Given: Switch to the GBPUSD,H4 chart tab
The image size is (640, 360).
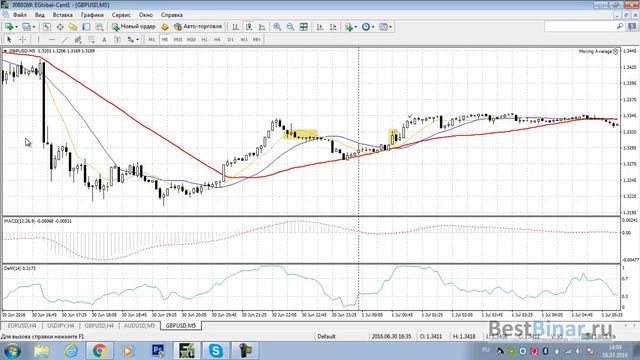Looking at the screenshot, I should click(99, 326).
